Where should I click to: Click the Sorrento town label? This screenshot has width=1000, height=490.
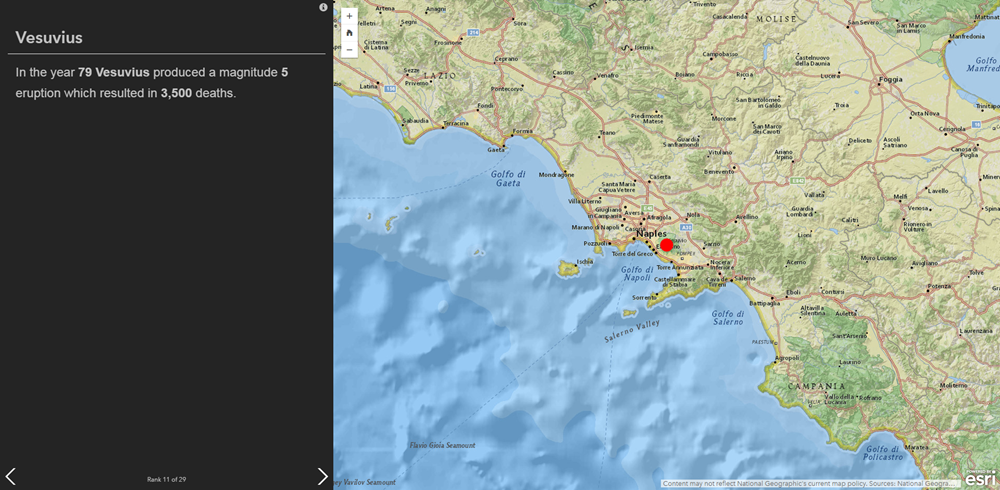(x=644, y=298)
